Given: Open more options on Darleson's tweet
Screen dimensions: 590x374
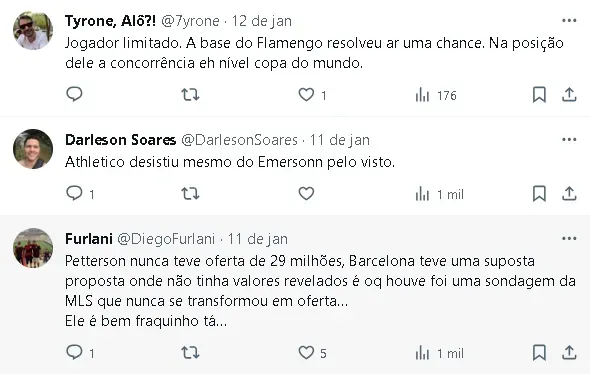Looking at the screenshot, I should coord(569,140).
